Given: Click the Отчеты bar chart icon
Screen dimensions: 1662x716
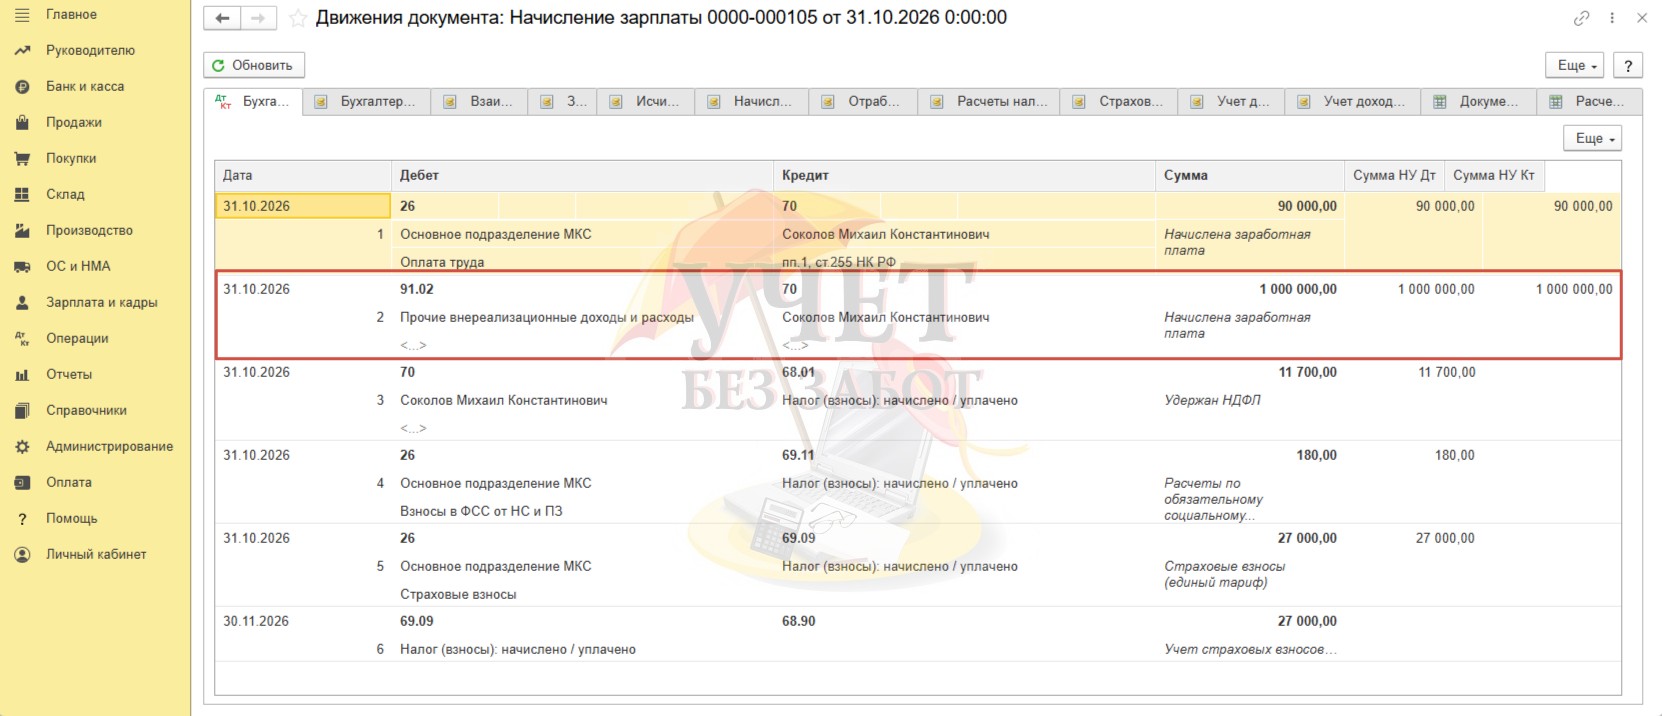Looking at the screenshot, I should pos(22,374).
